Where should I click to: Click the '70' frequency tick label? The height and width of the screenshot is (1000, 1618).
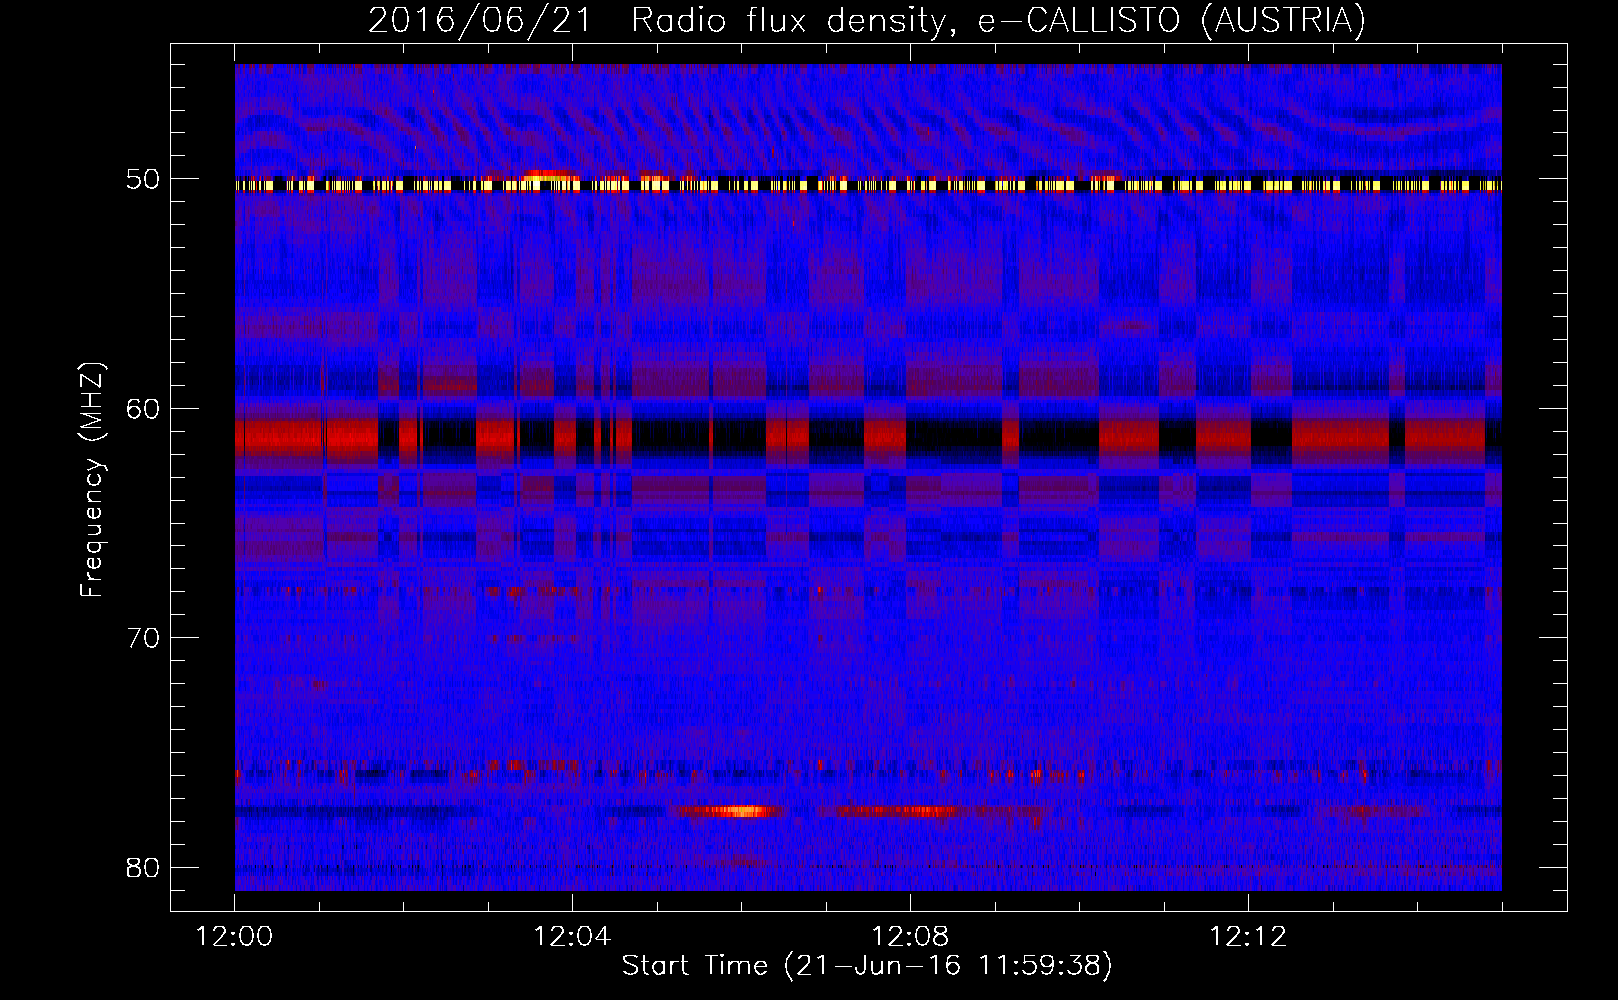coord(143,638)
